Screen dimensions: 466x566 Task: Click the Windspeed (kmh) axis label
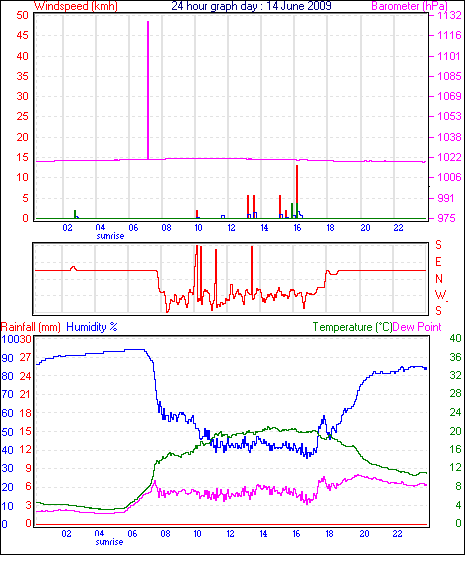click(76, 6)
